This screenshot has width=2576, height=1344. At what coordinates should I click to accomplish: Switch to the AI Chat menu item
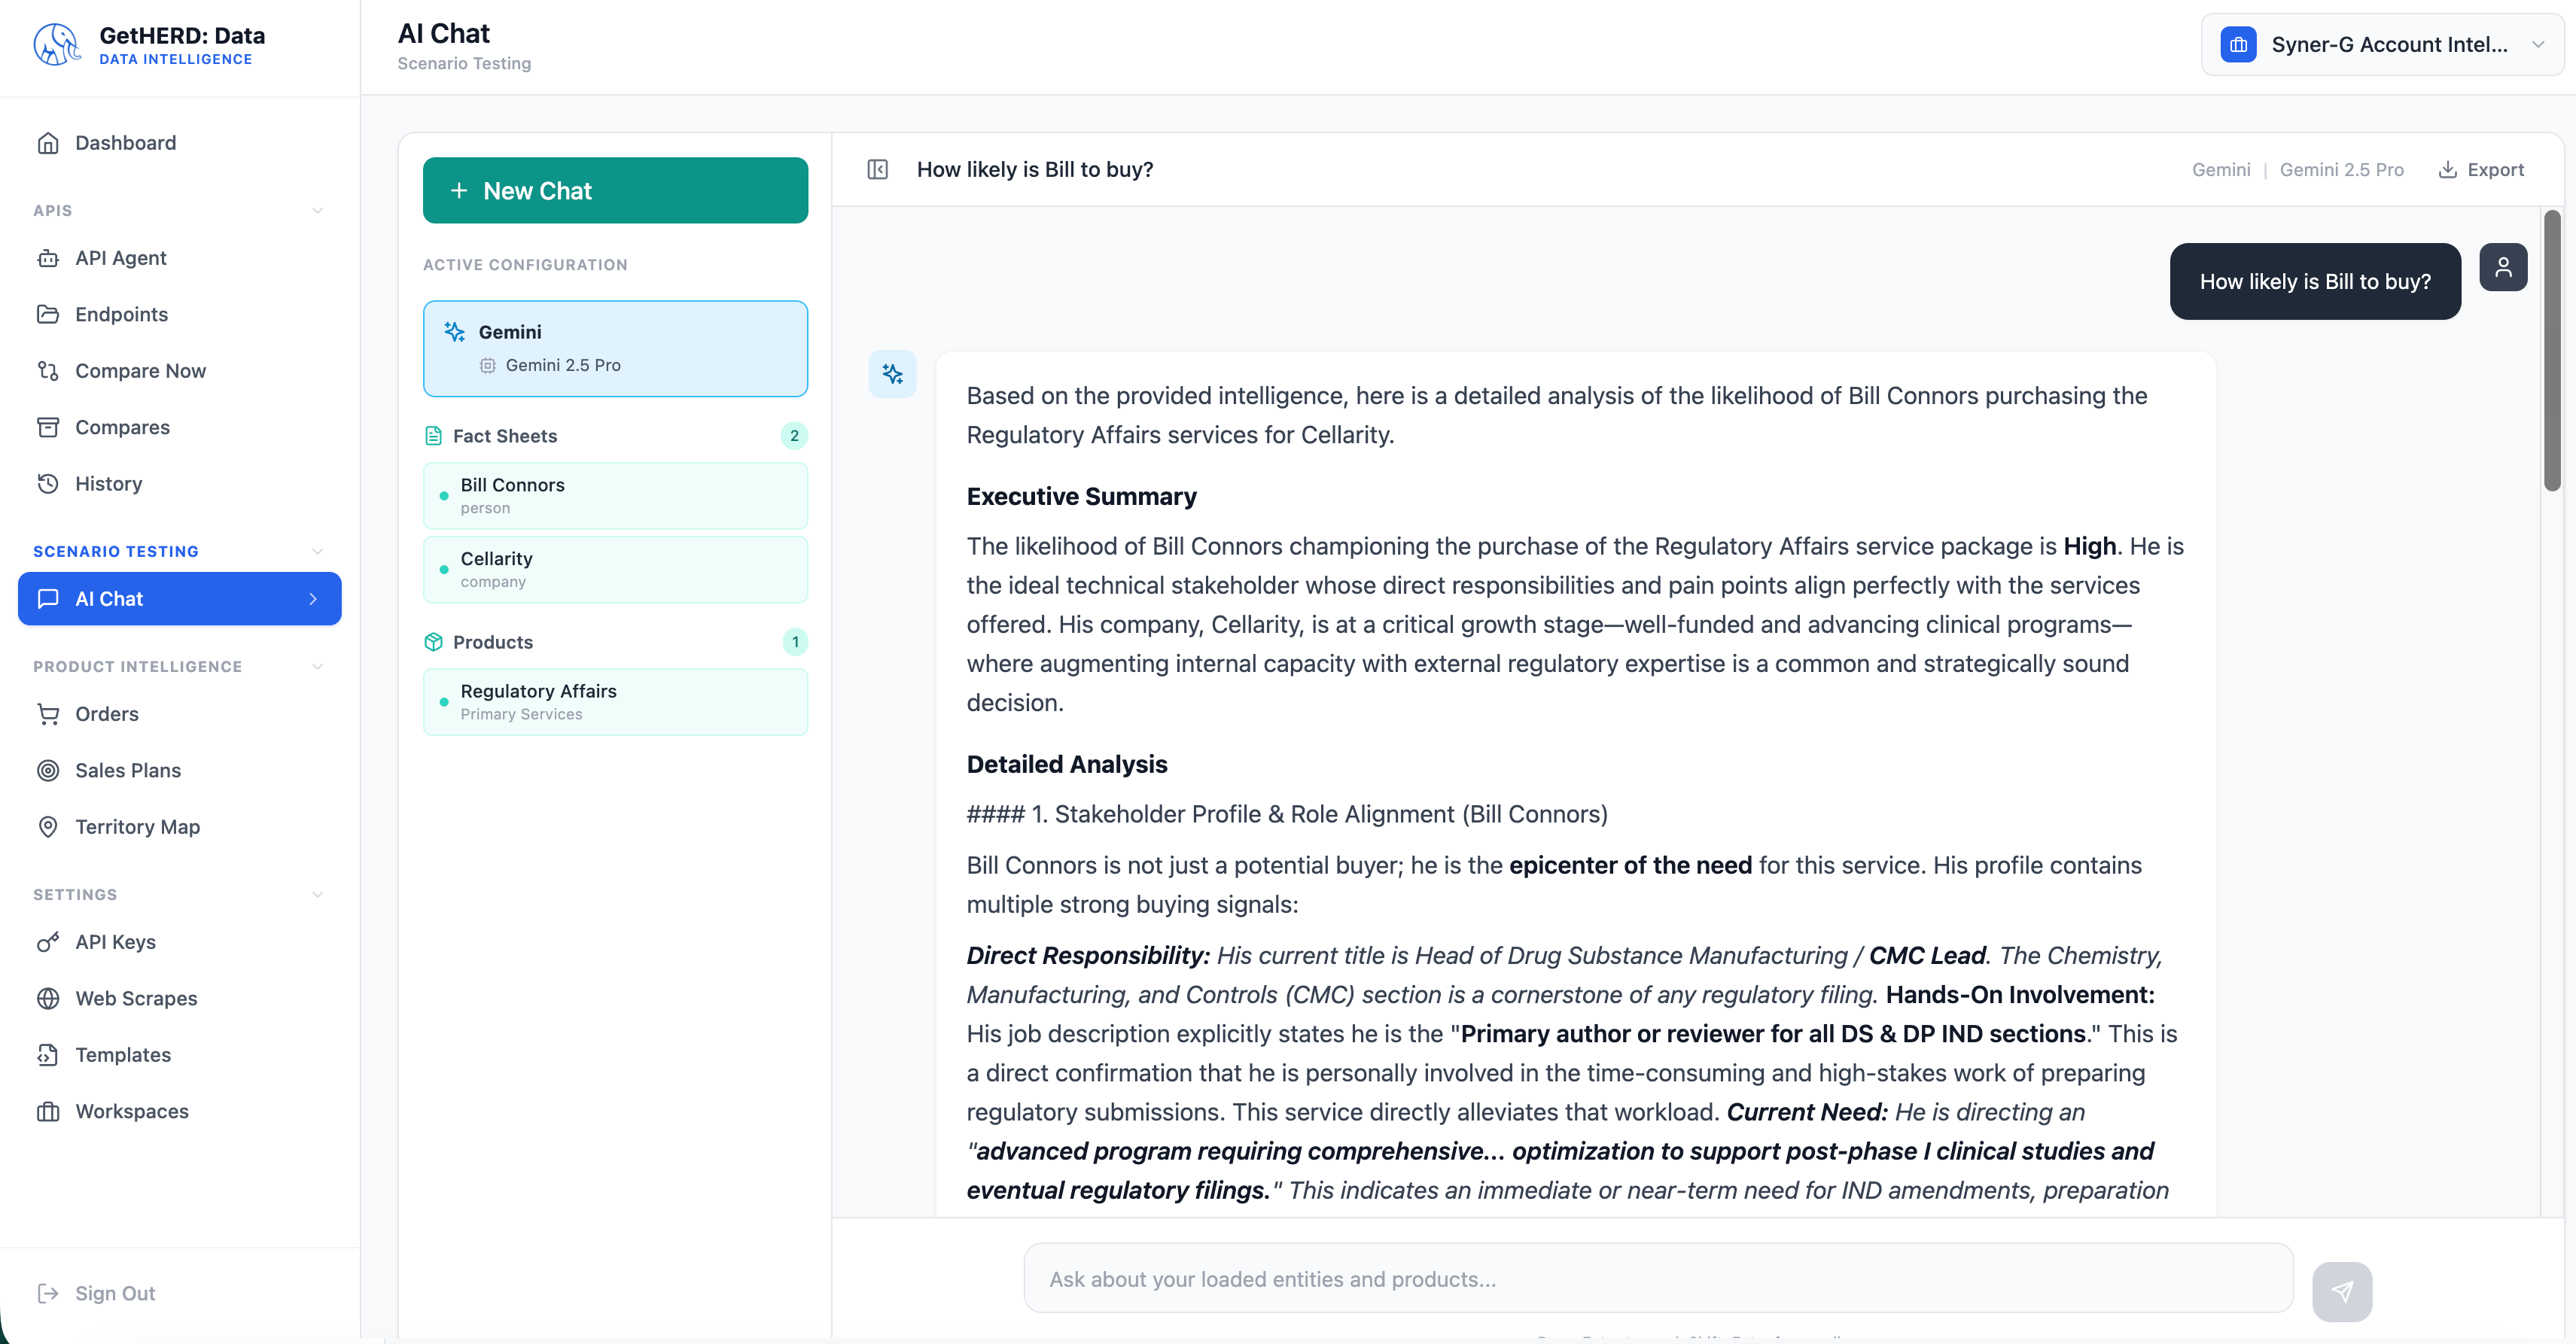pyautogui.click(x=179, y=598)
